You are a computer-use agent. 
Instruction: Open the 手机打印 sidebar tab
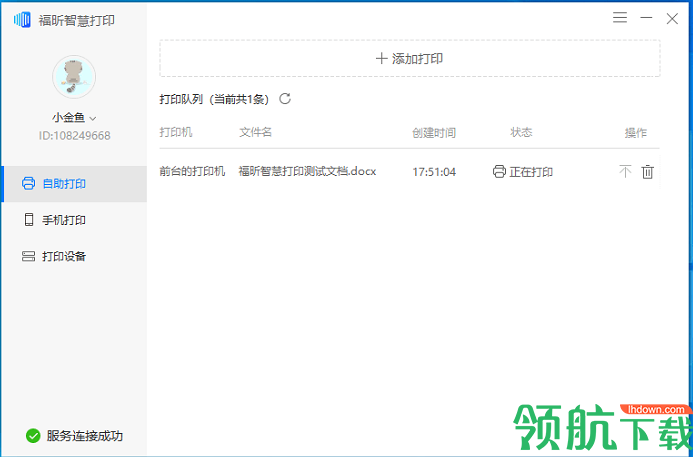(x=74, y=220)
